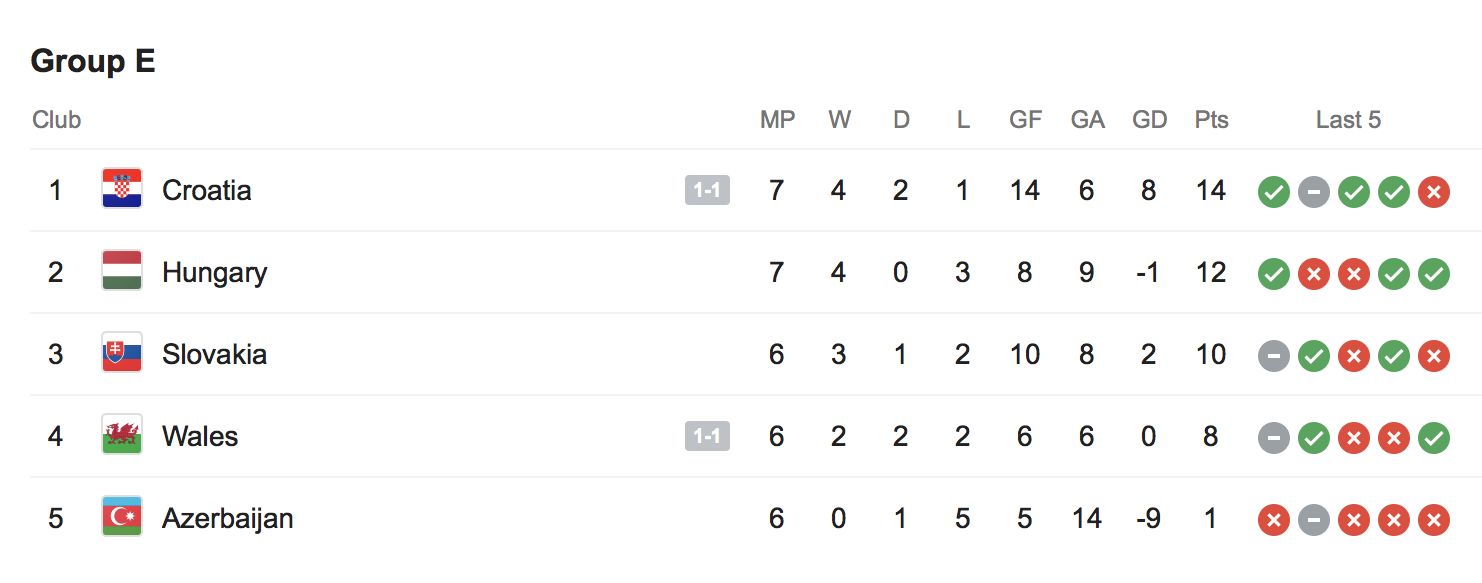Click the Hungary flag icon
This screenshot has width=1482, height=583.
pos(122,272)
